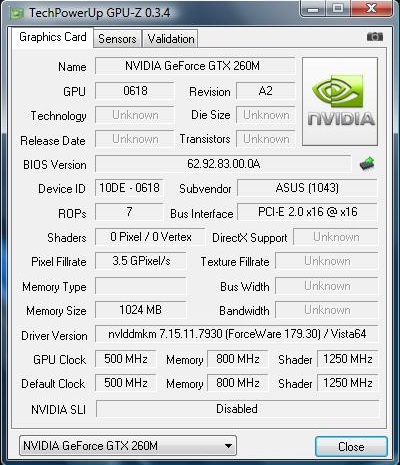The width and height of the screenshot is (400, 465).
Task: Click the Release Date Unknown field
Action: [134, 139]
